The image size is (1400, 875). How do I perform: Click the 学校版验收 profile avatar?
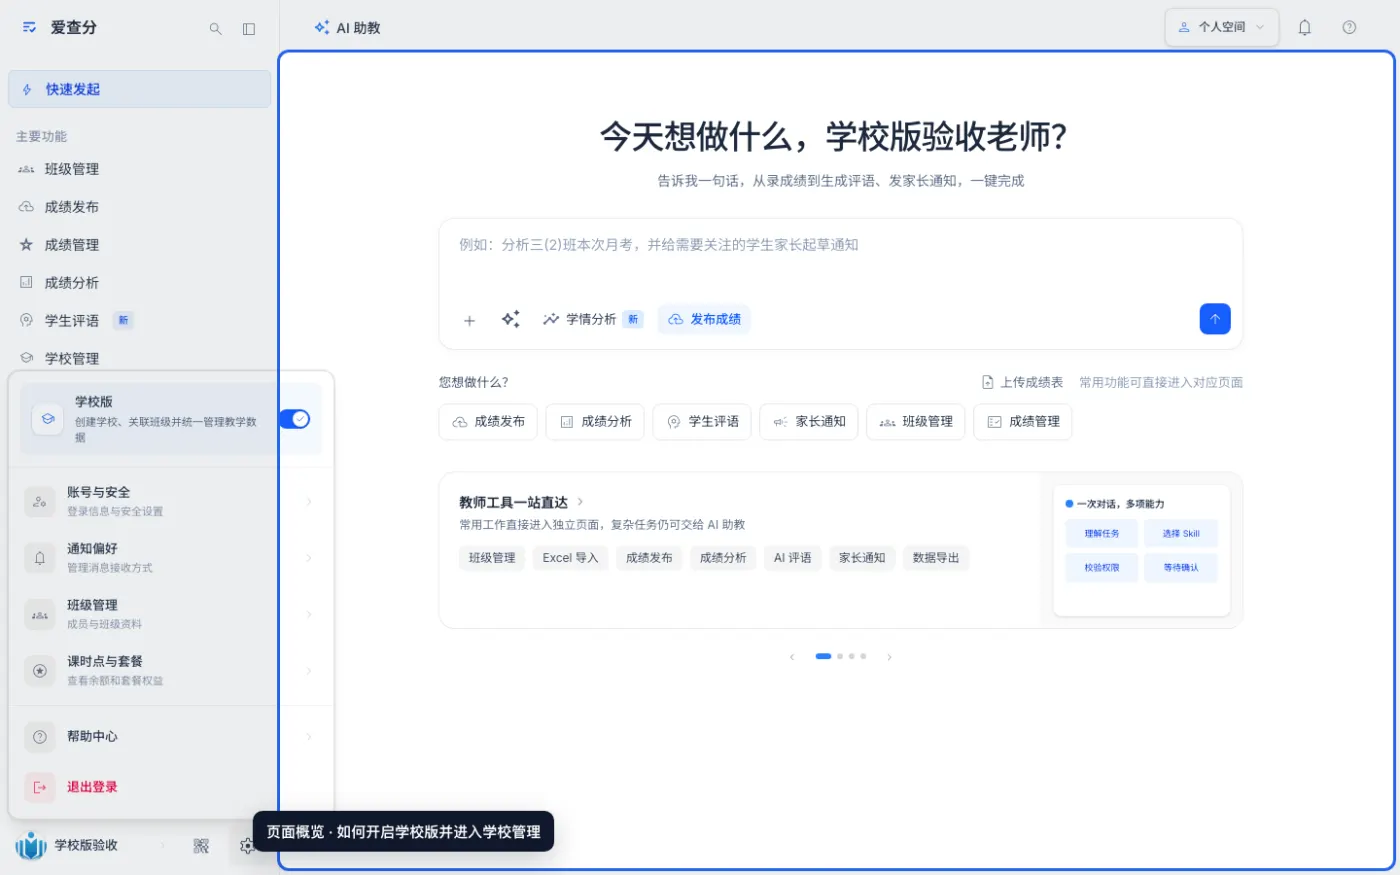tap(31, 846)
